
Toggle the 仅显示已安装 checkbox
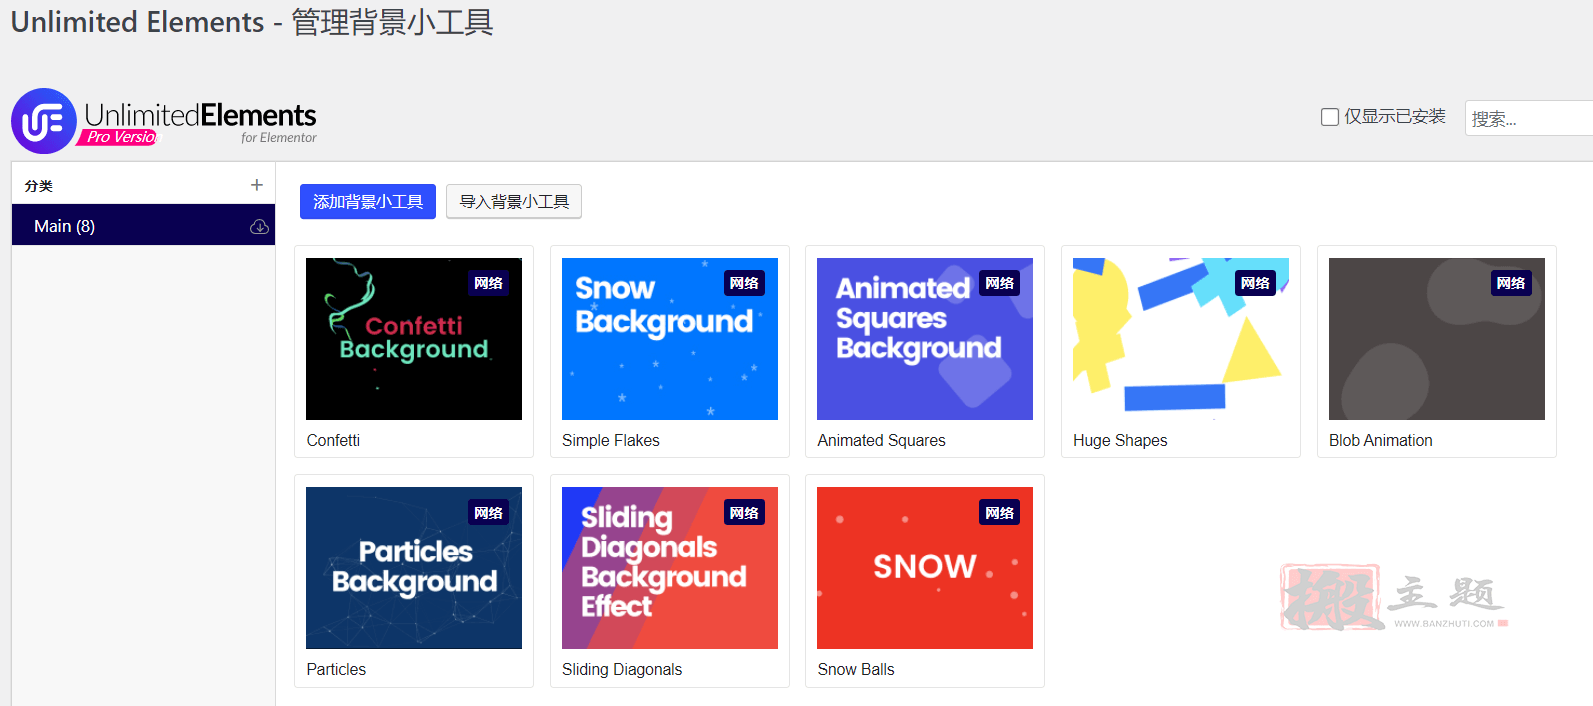point(1330,117)
